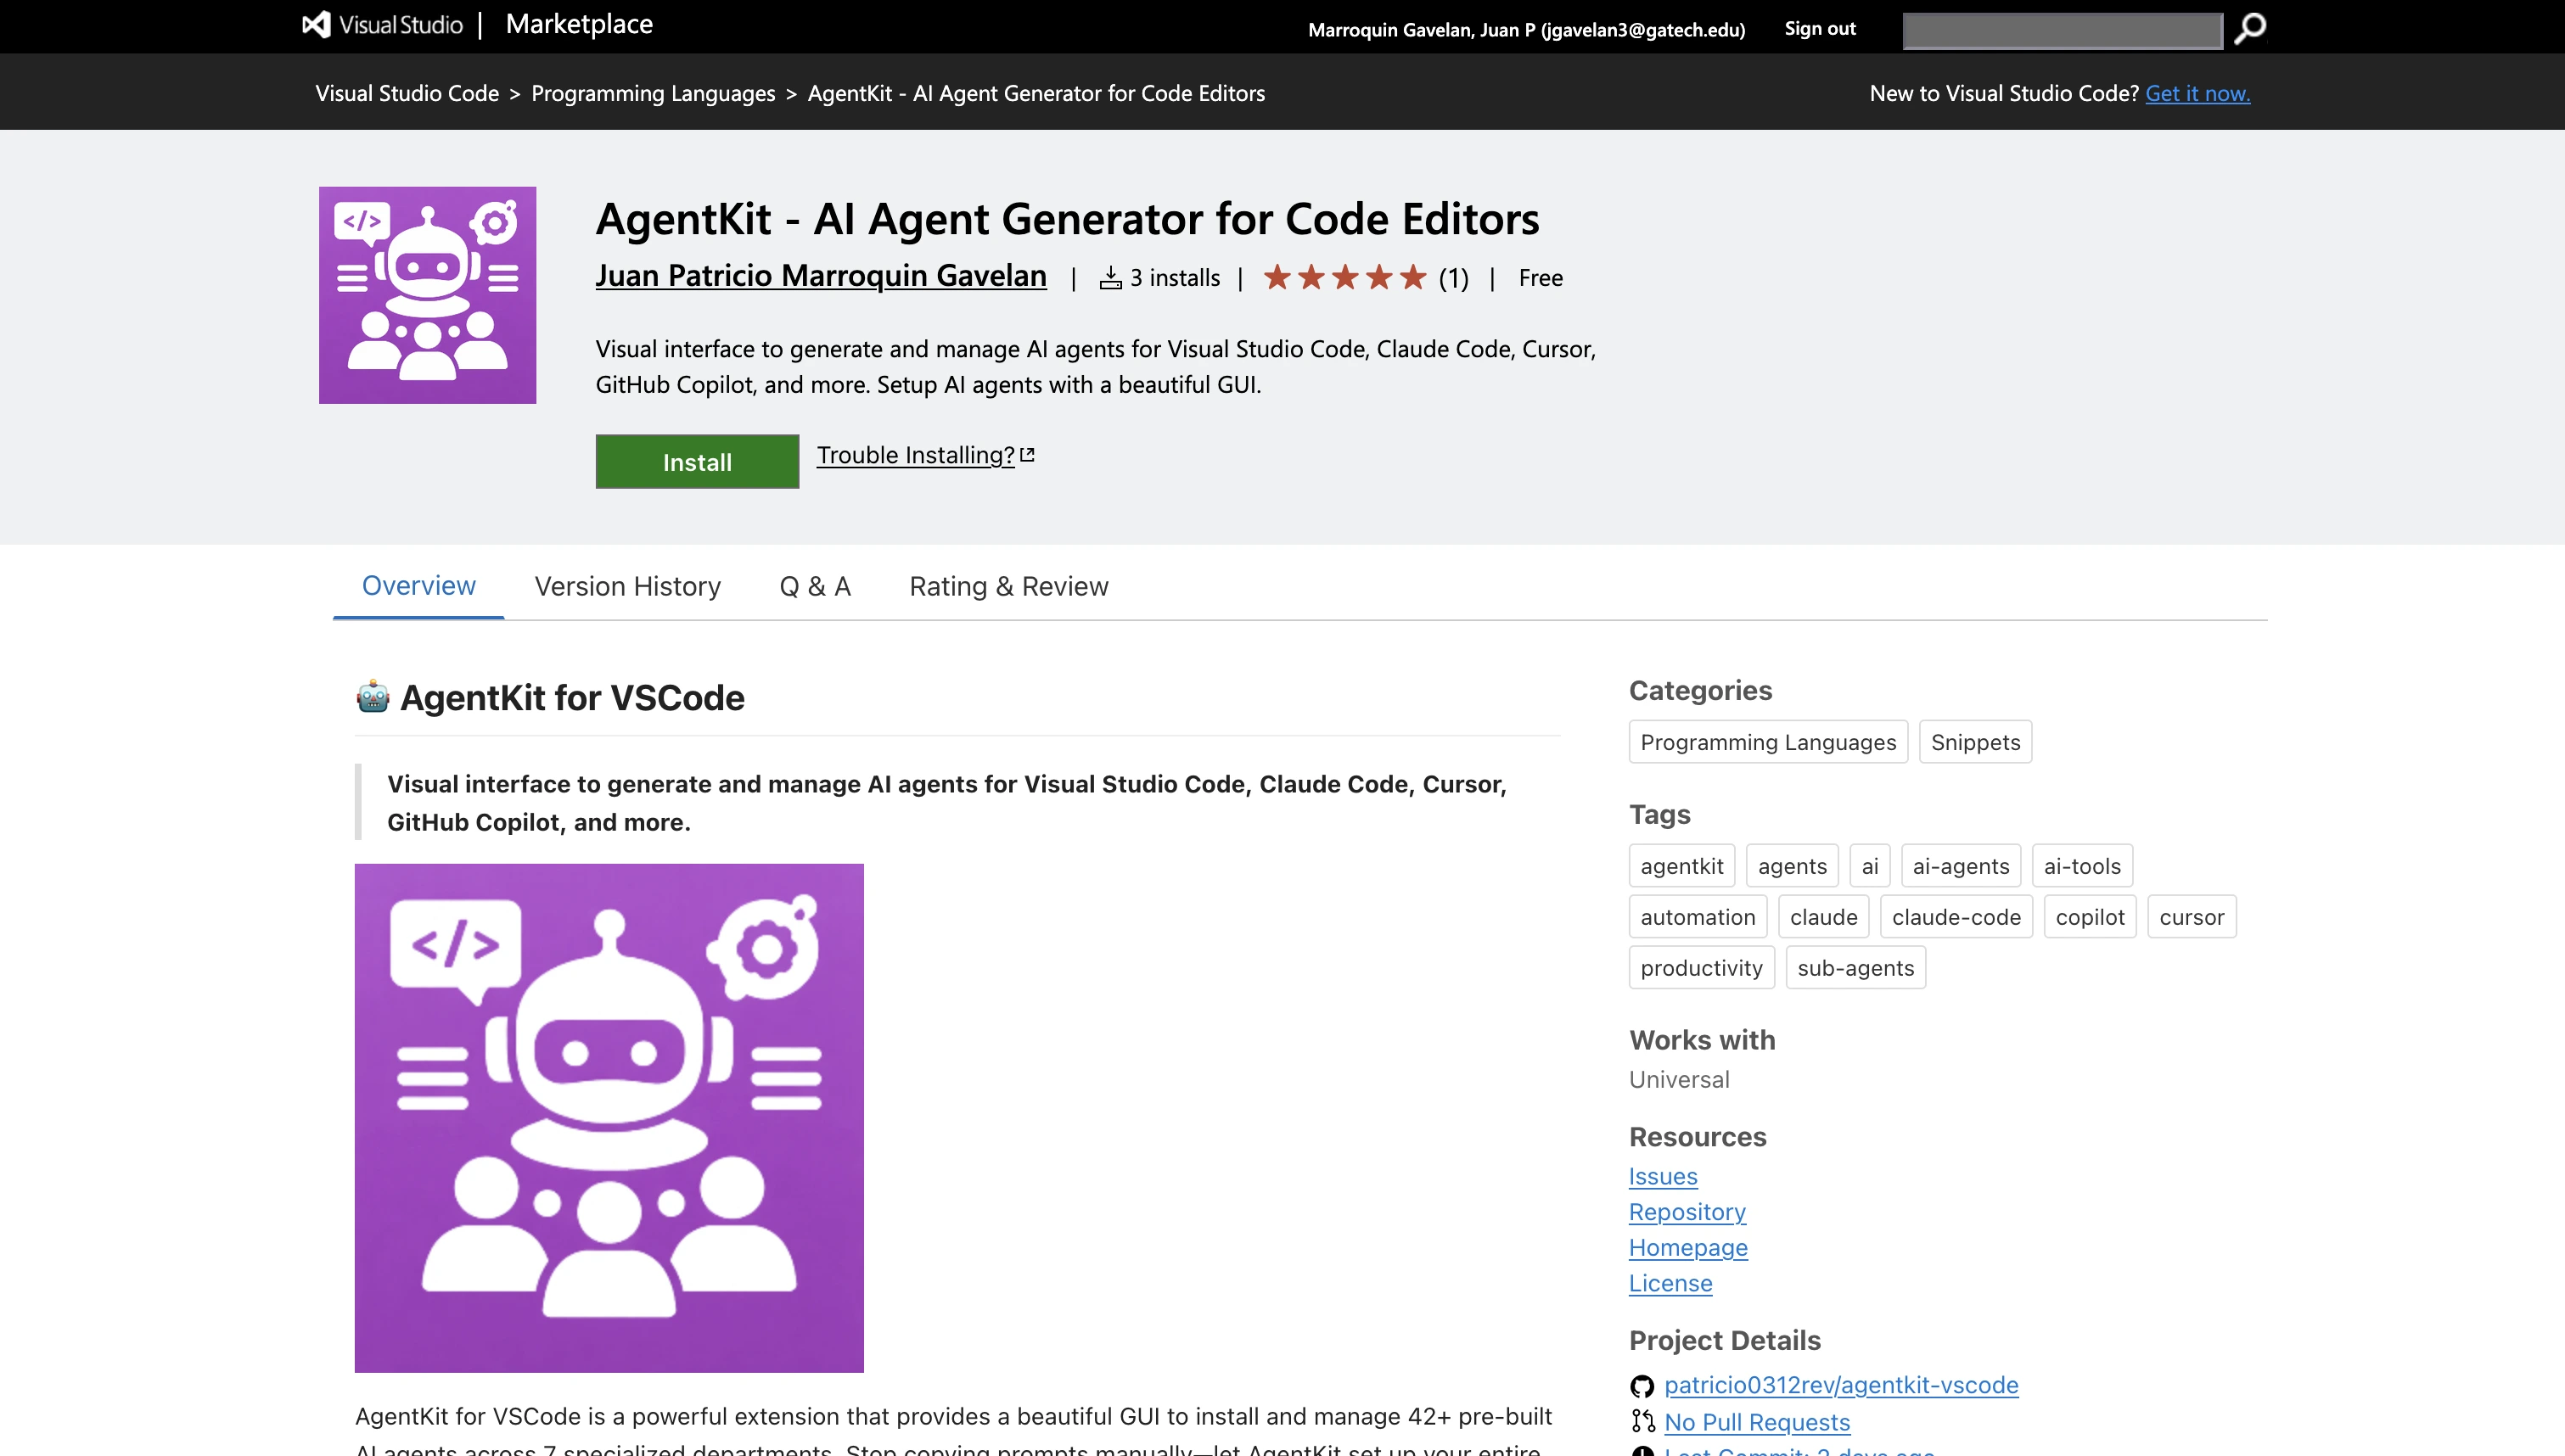Open the Version History tab
The height and width of the screenshot is (1456, 2565).
[x=628, y=586]
